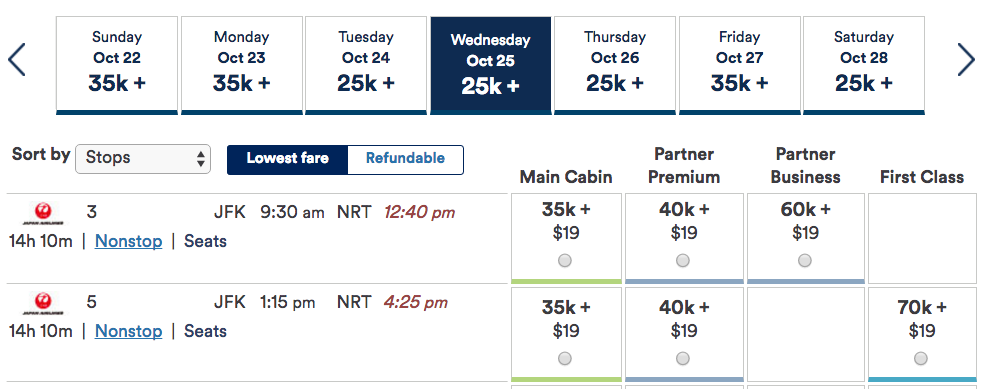The width and height of the screenshot is (983, 389).
Task: Open Nonstop link for 1:15 pm flight
Action: [129, 331]
